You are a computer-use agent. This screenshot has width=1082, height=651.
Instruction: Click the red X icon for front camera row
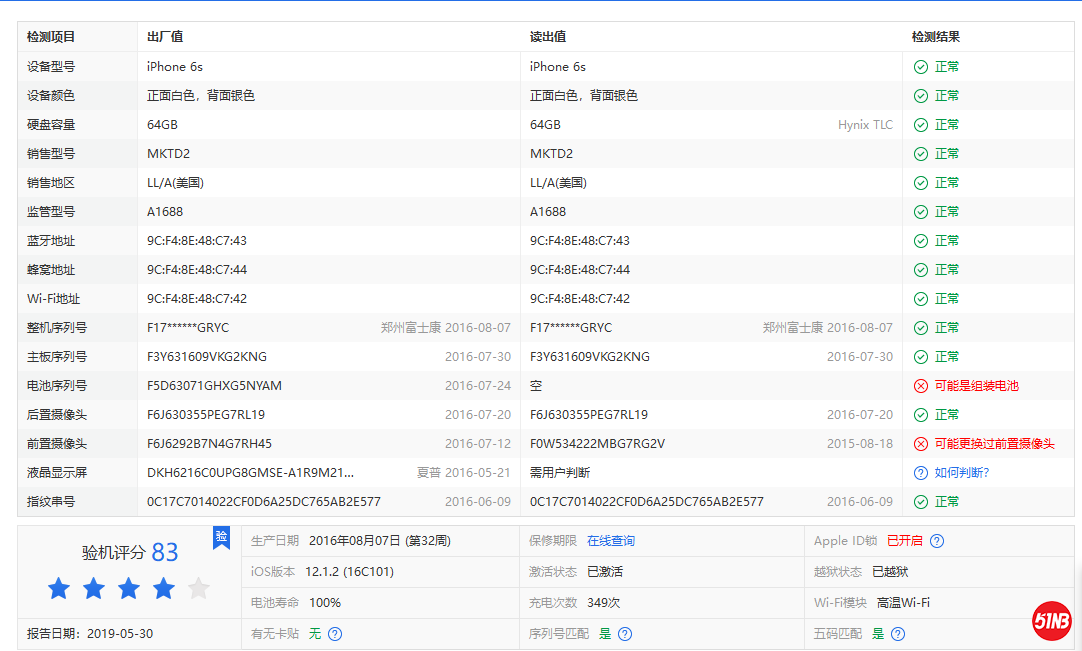(x=921, y=444)
